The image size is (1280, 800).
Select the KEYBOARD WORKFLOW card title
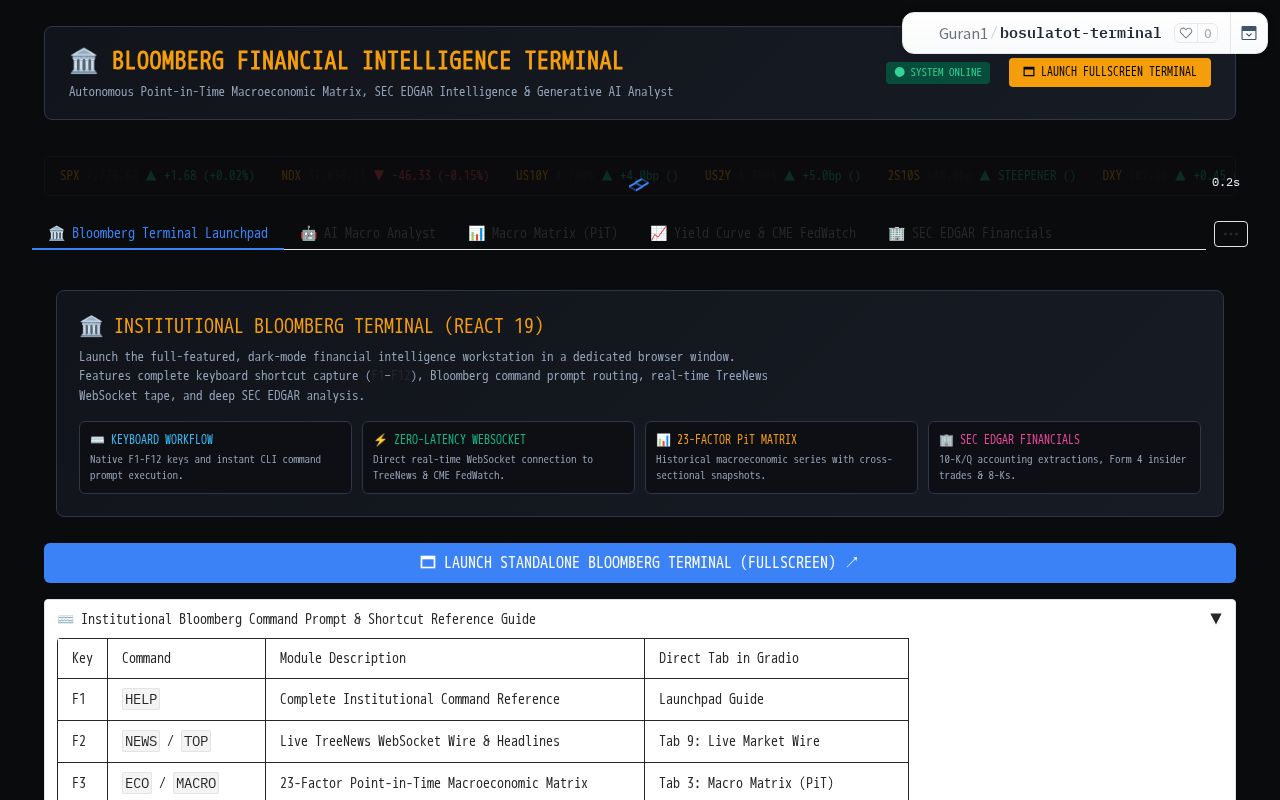[x=162, y=440]
